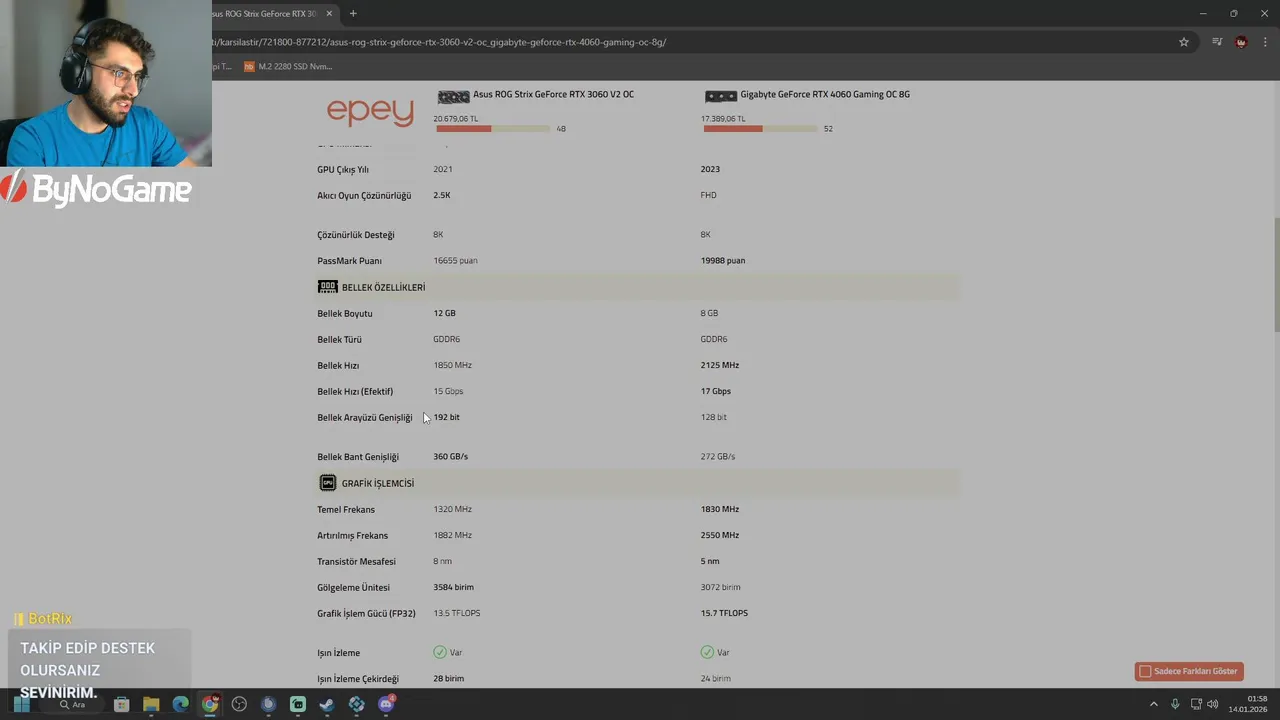Click the 16655 puan value
This screenshot has height=720, width=1280.
tap(455, 260)
